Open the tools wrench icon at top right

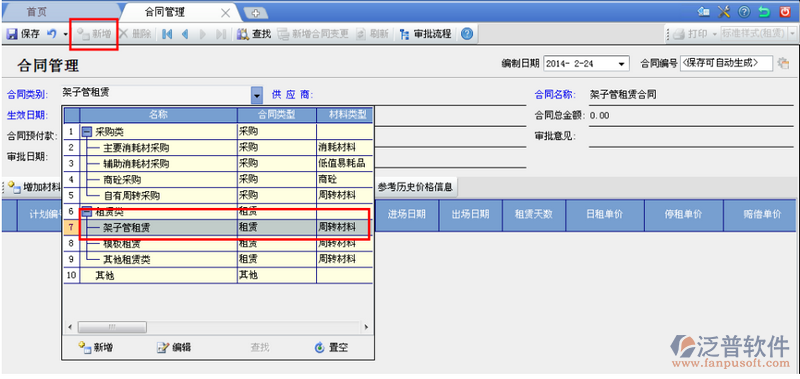click(723, 11)
